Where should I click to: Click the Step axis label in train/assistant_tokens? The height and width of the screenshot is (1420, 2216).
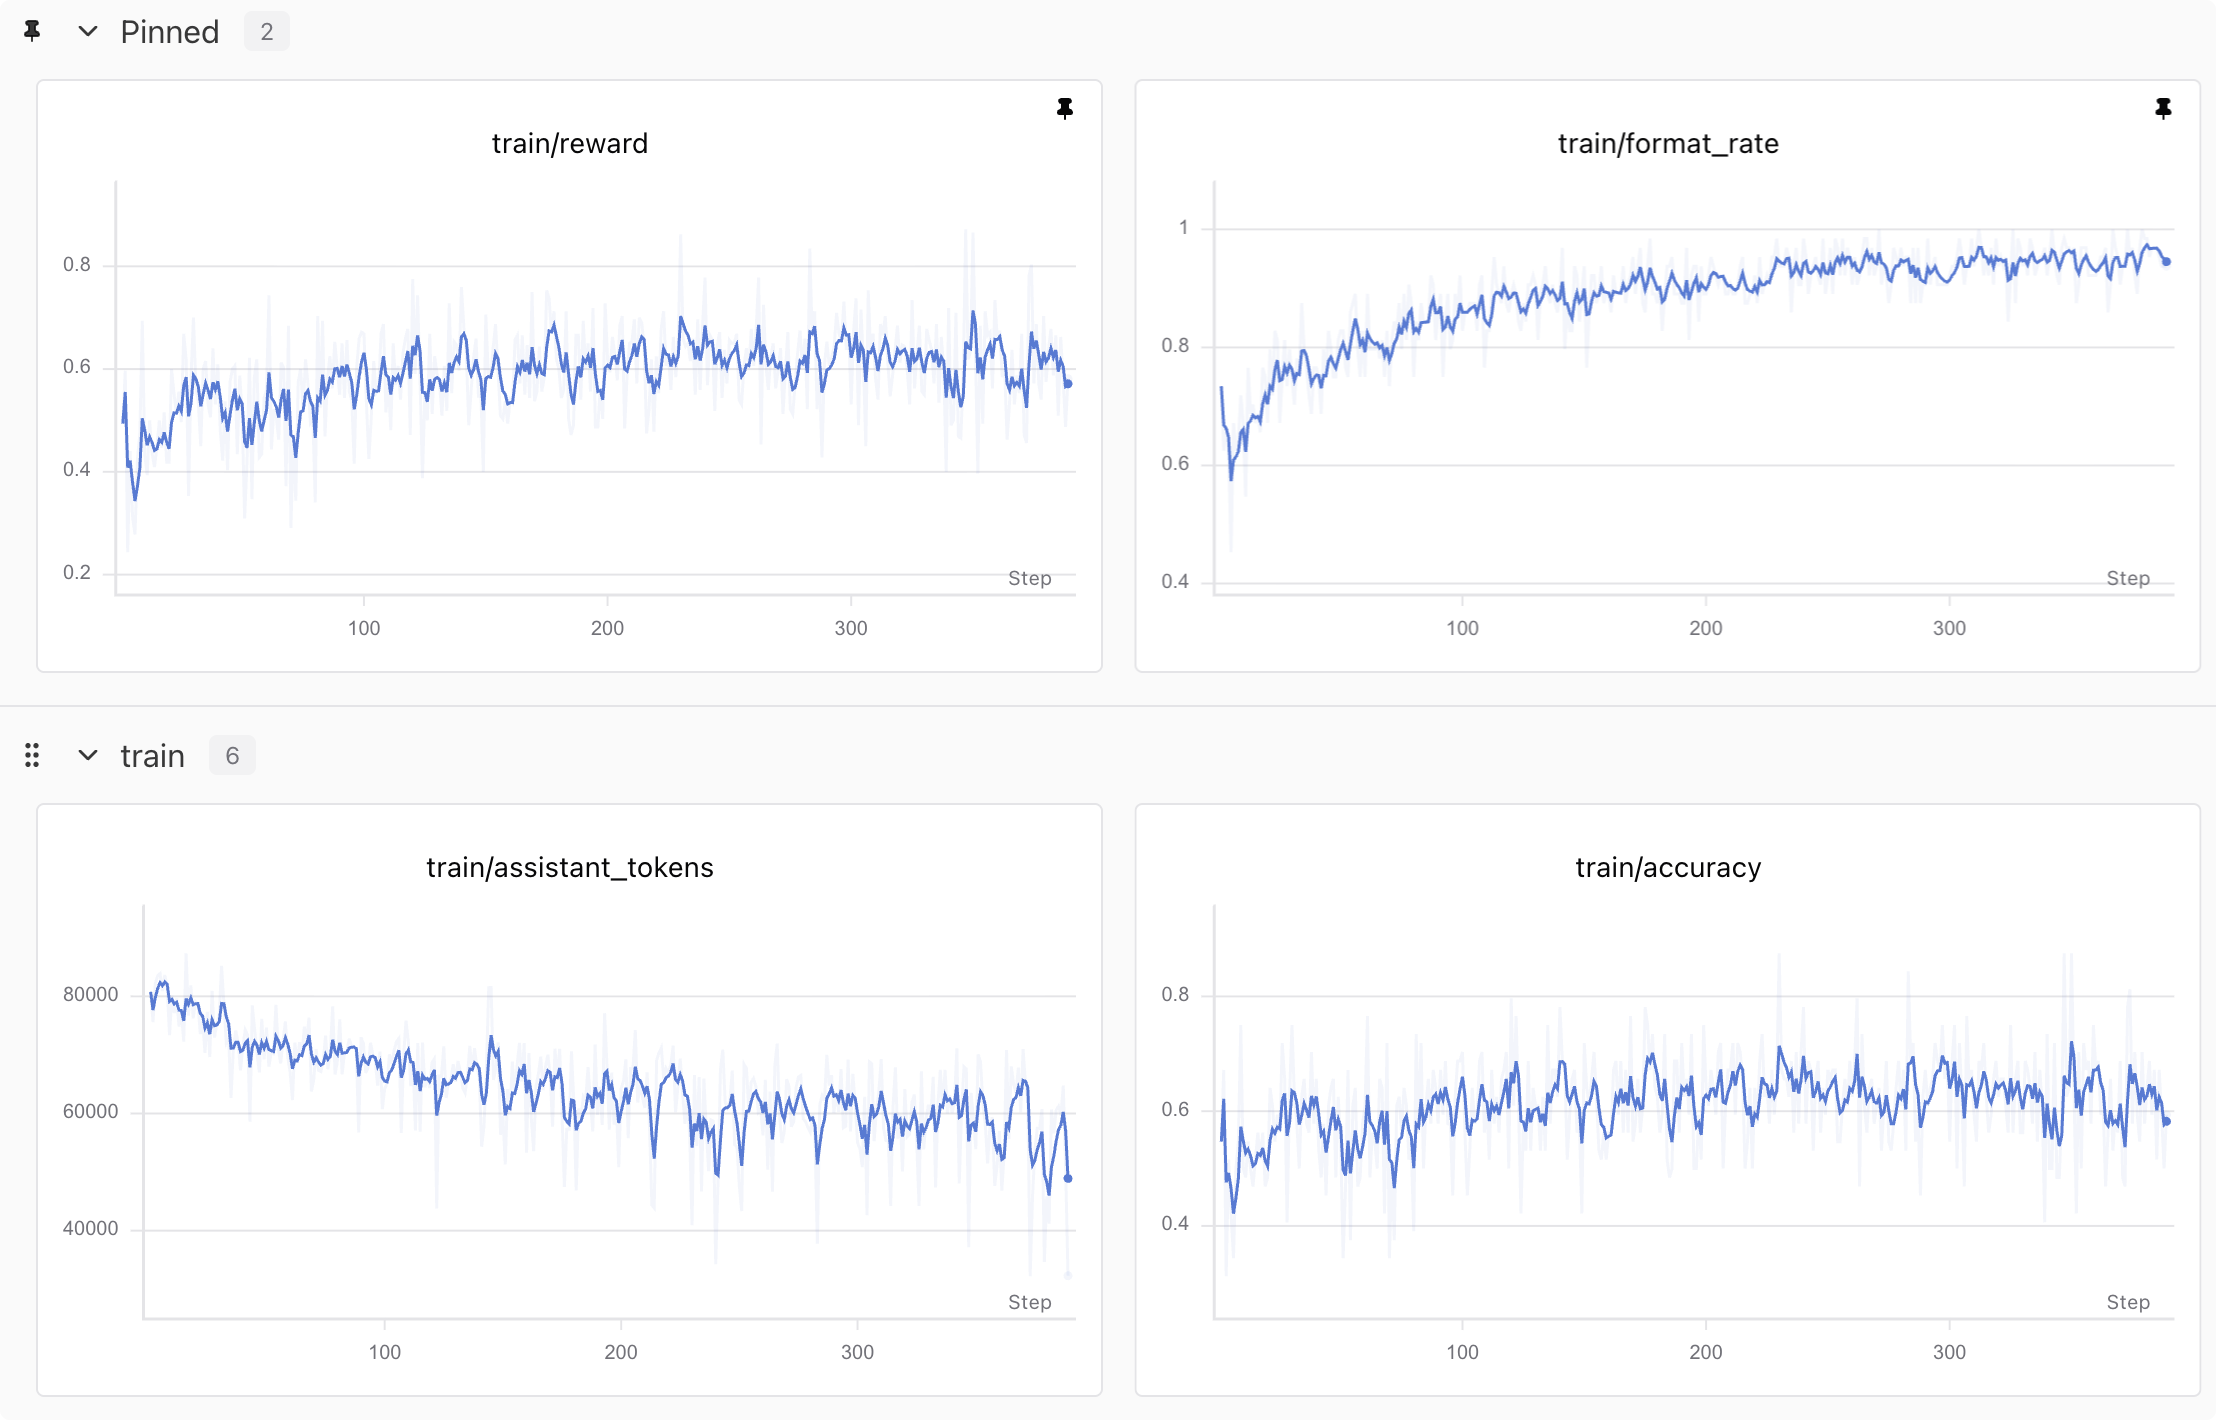[x=1030, y=1302]
